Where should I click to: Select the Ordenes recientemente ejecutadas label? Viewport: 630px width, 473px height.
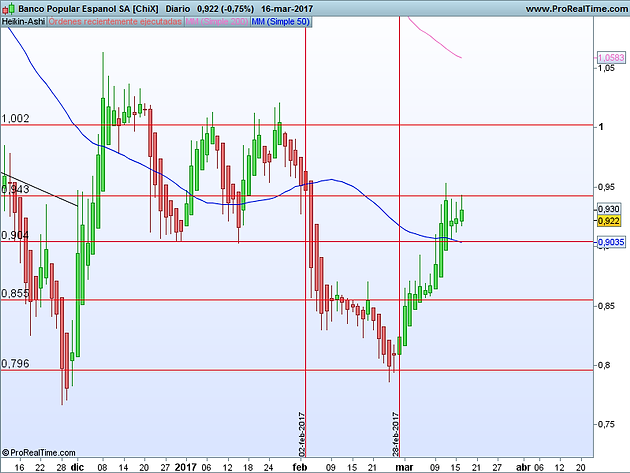click(x=115, y=22)
